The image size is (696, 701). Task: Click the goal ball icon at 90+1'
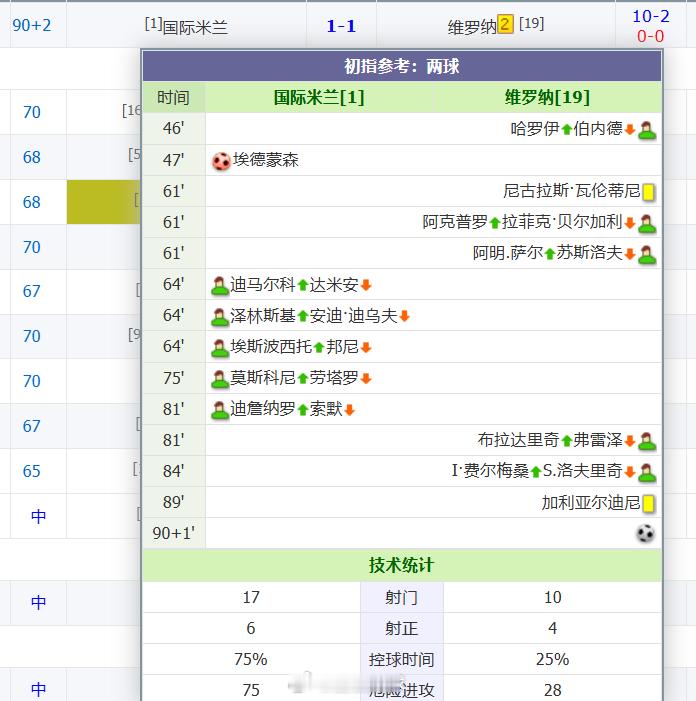pyautogui.click(x=646, y=533)
